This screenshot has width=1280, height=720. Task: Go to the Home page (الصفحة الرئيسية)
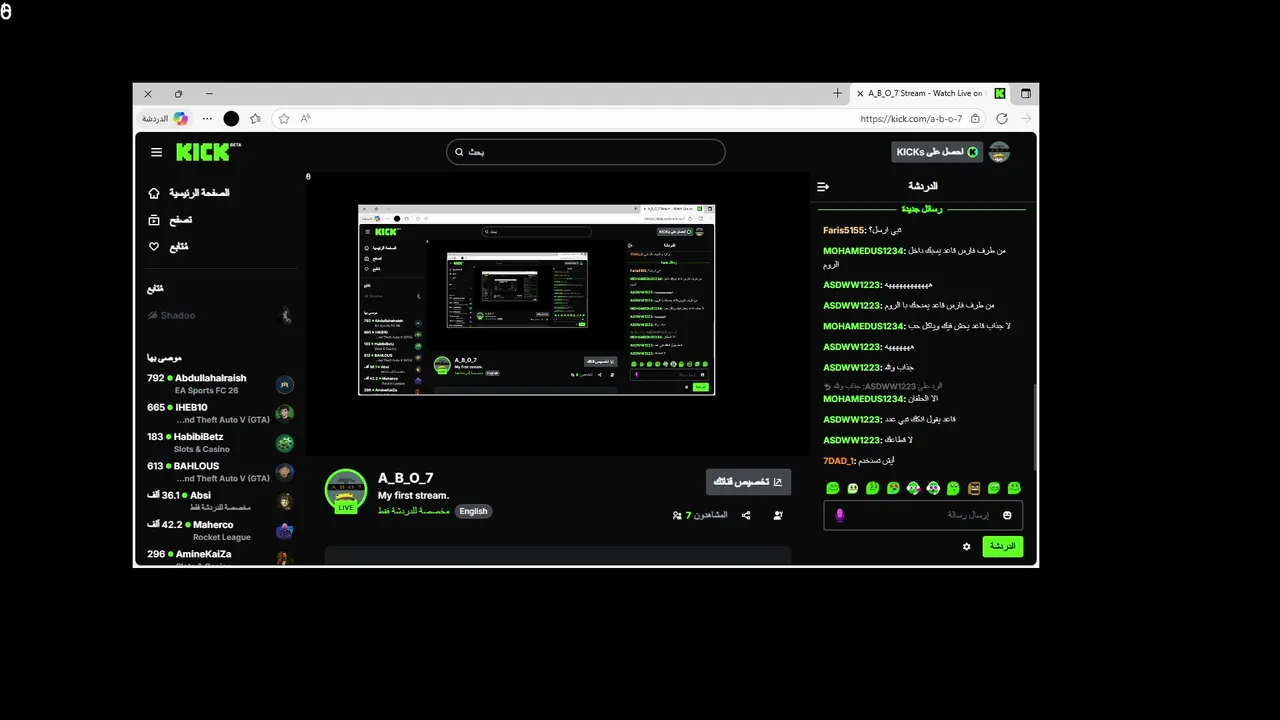[x=189, y=193]
